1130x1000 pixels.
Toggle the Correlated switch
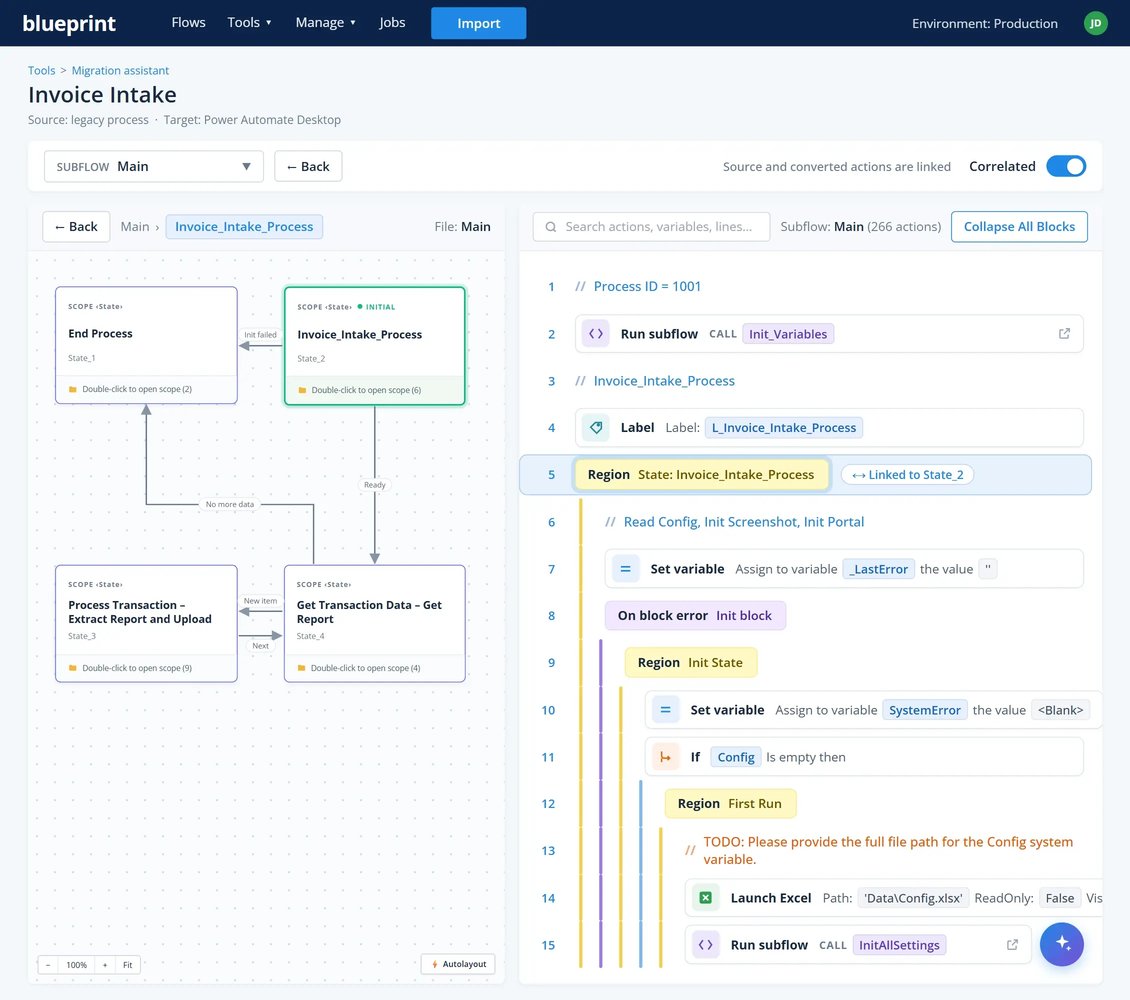[x=1066, y=166]
